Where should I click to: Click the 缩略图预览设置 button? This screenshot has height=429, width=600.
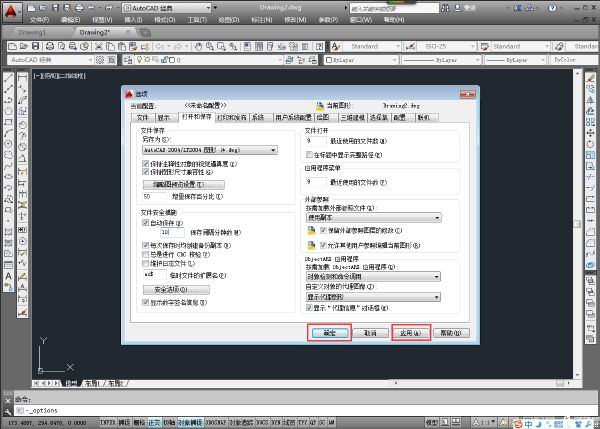click(184, 184)
